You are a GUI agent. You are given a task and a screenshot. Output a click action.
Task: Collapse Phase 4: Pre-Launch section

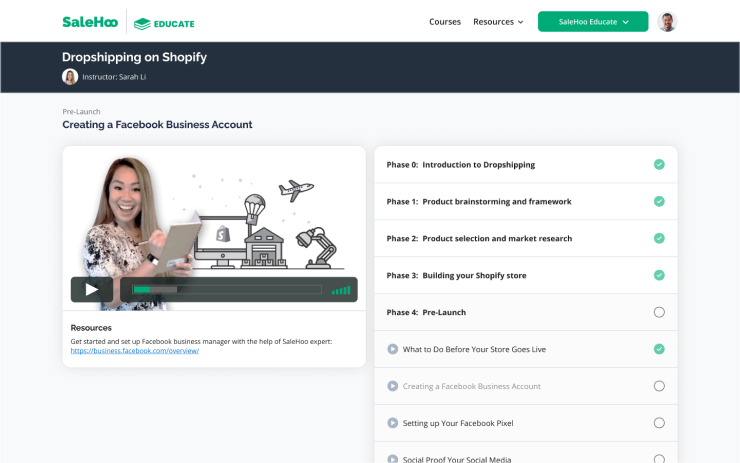pos(526,312)
